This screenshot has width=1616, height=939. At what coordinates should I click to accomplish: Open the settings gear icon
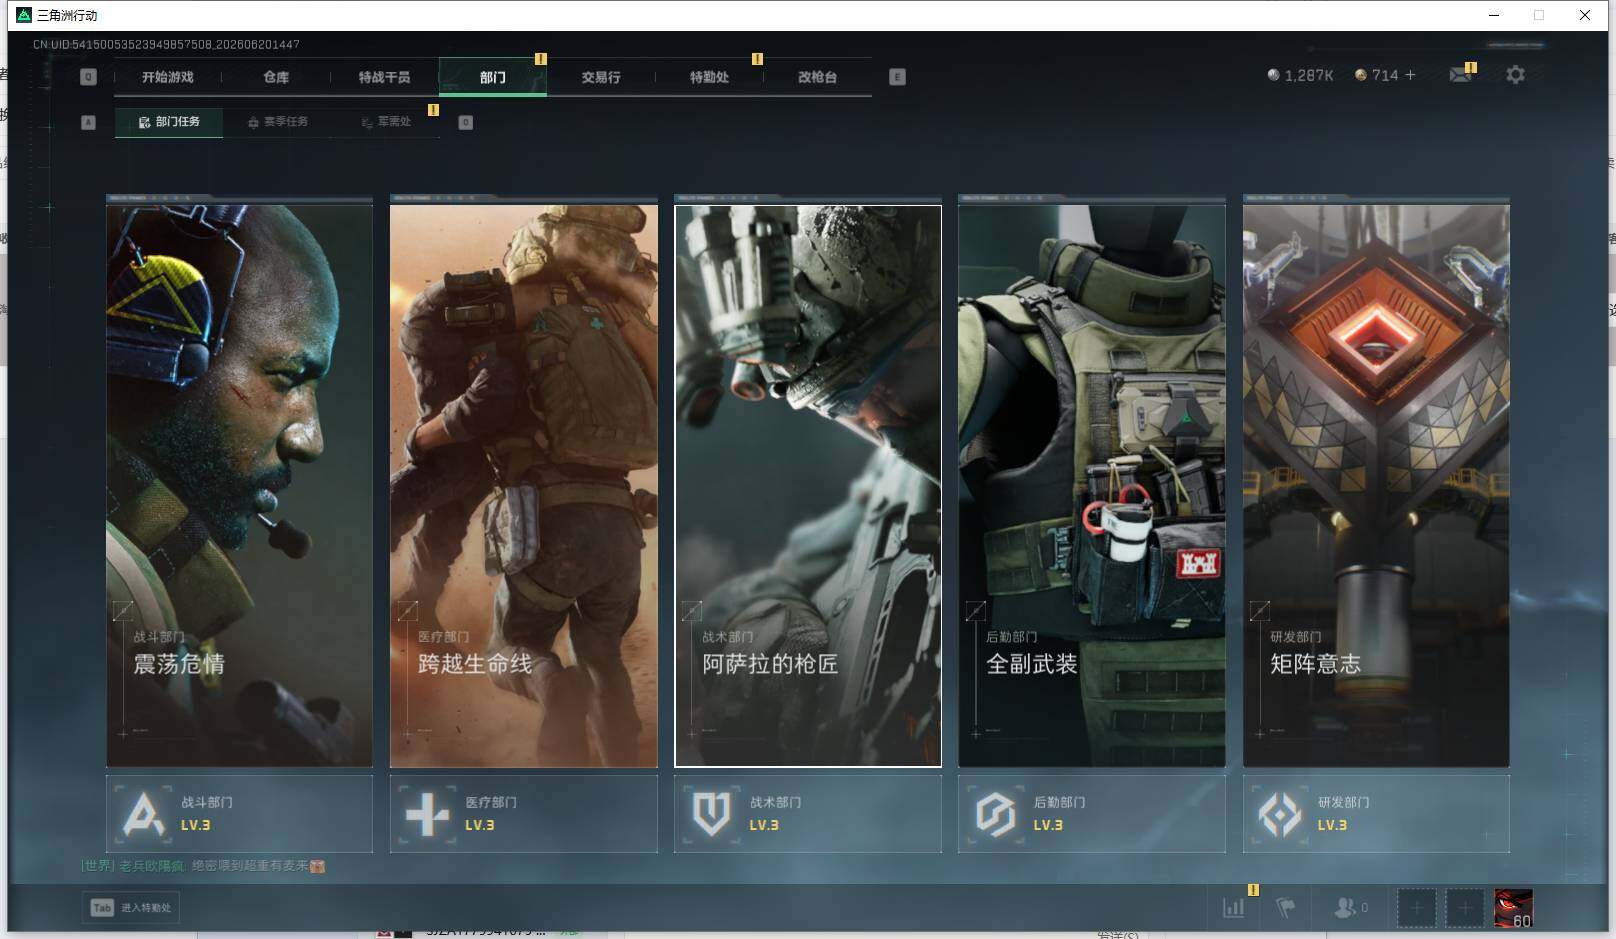pos(1515,75)
